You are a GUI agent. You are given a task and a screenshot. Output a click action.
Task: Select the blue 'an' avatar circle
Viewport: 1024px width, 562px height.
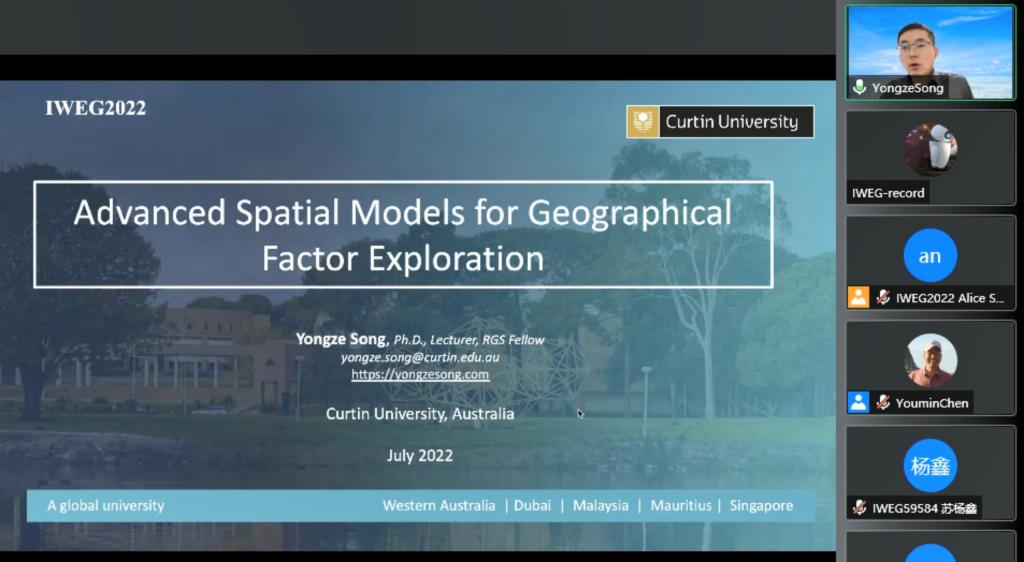(930, 256)
